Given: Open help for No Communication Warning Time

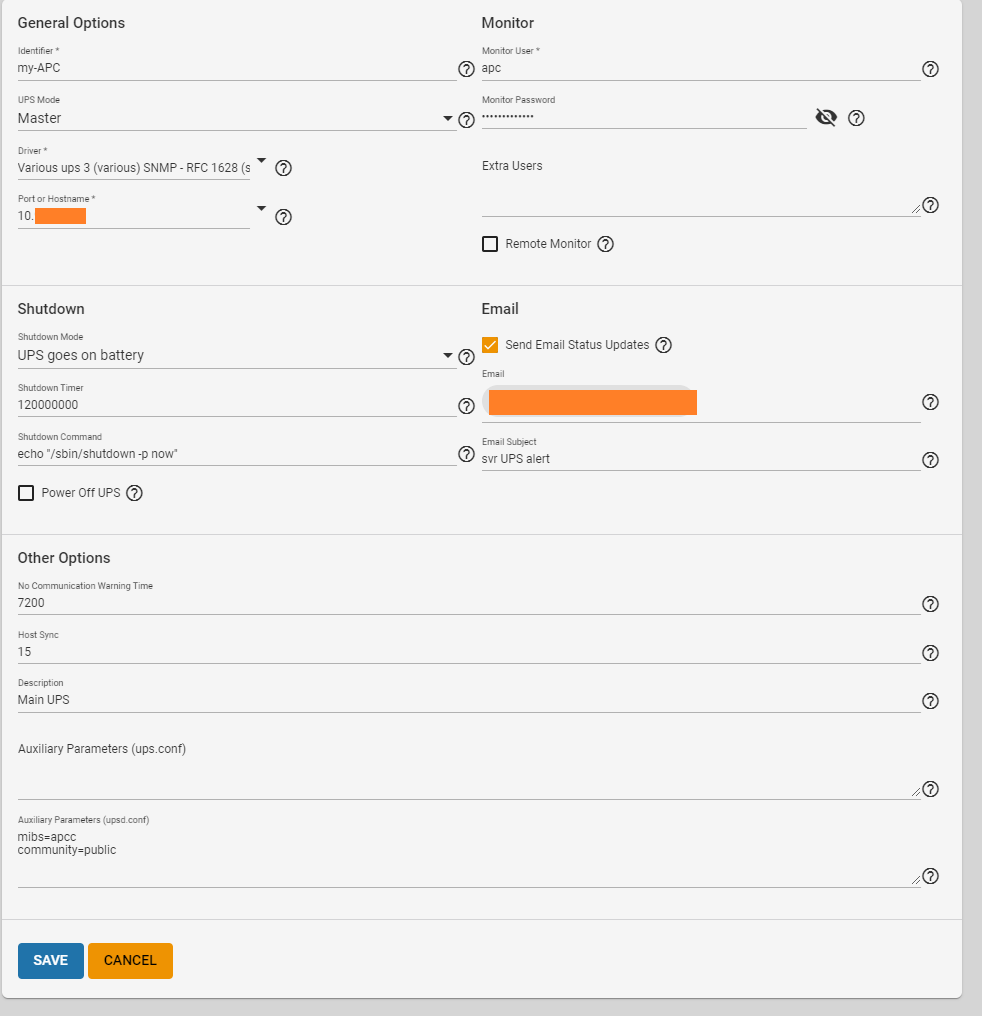Looking at the screenshot, I should 930,604.
